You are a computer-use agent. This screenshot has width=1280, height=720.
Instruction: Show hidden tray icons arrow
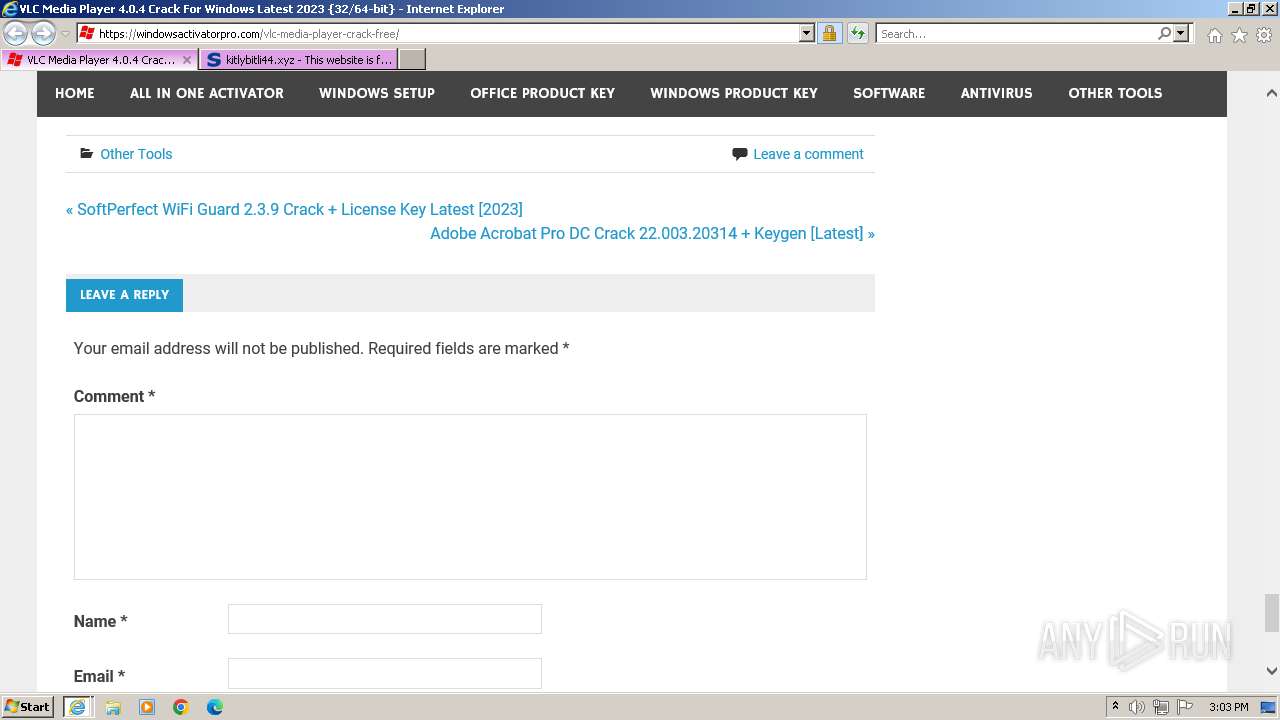1116,707
